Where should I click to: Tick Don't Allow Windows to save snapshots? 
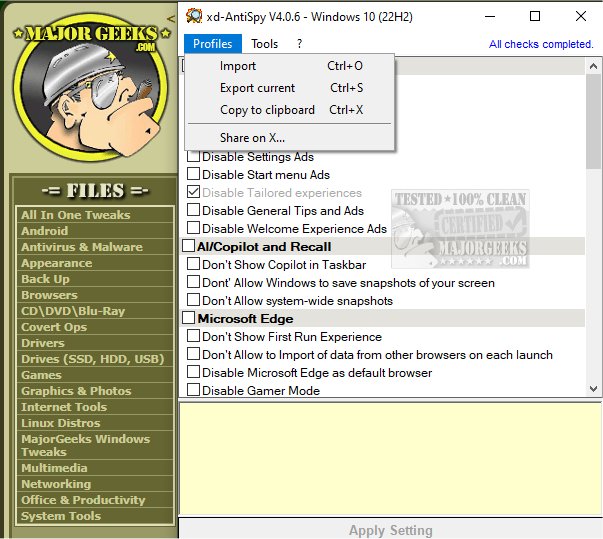pyautogui.click(x=193, y=282)
